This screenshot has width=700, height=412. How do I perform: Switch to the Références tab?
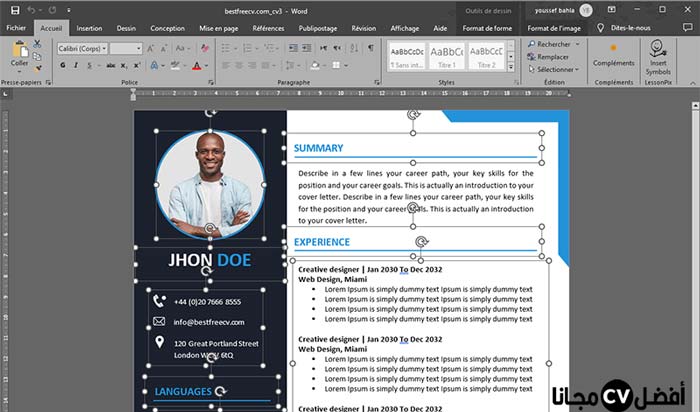click(x=268, y=28)
